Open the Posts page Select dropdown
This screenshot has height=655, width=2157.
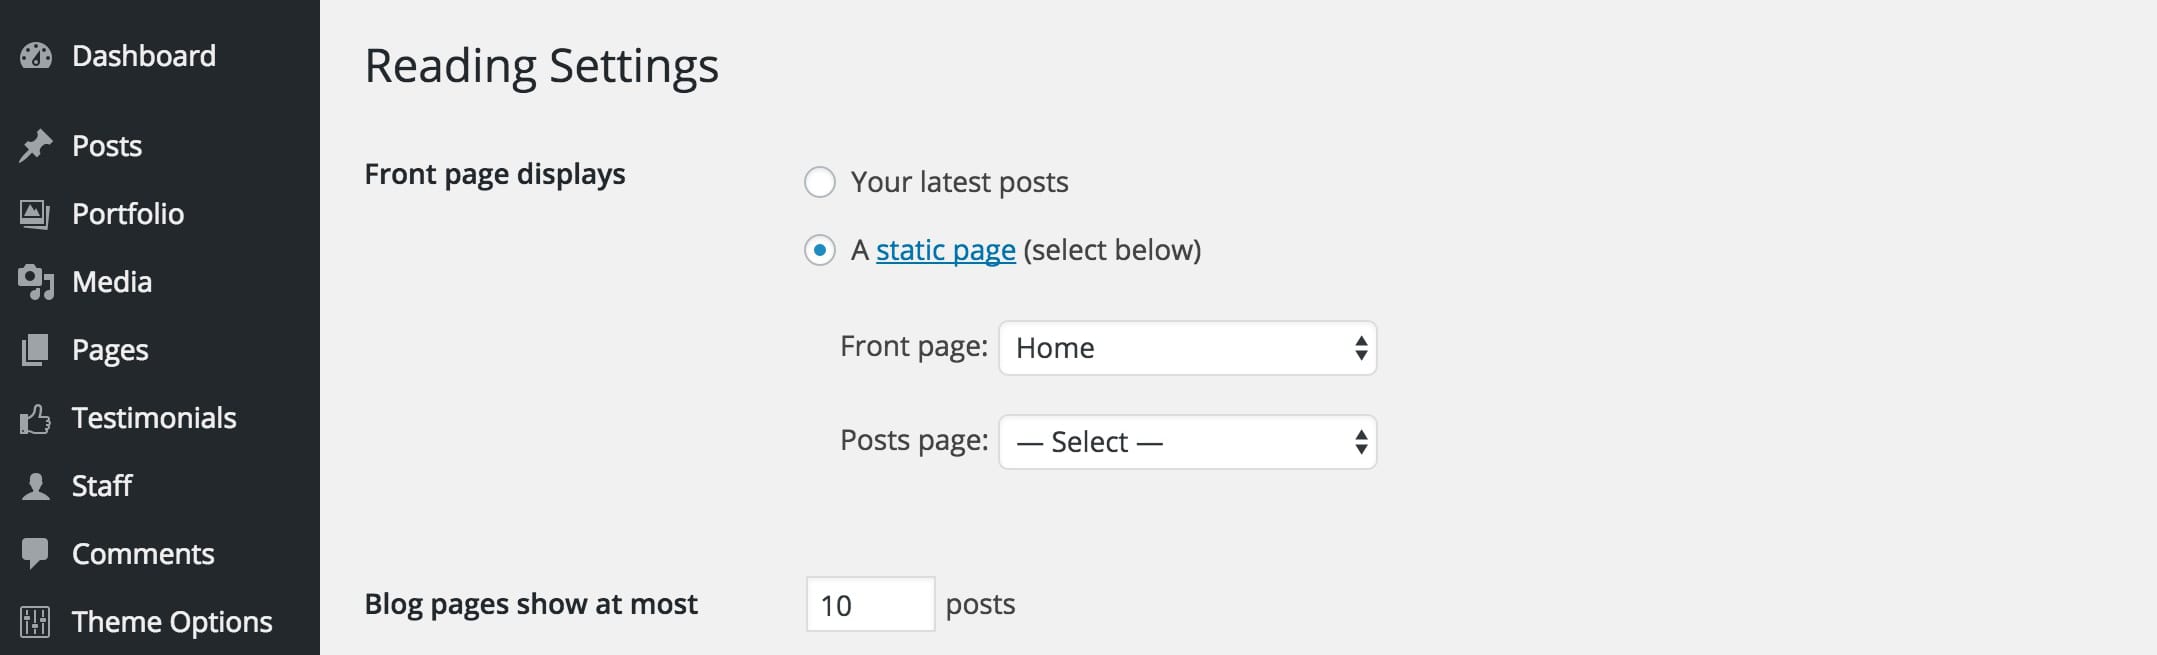[x=1187, y=442]
